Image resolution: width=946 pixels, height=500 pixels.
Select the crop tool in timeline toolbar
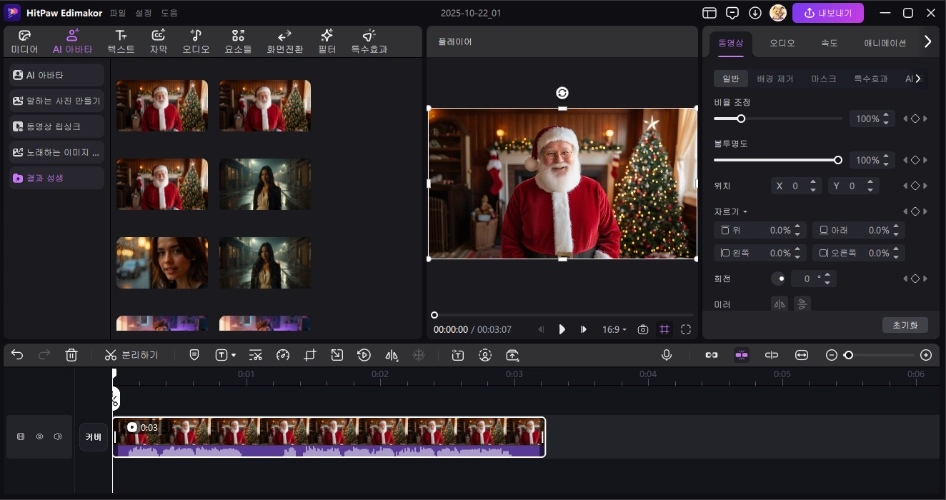click(x=310, y=355)
